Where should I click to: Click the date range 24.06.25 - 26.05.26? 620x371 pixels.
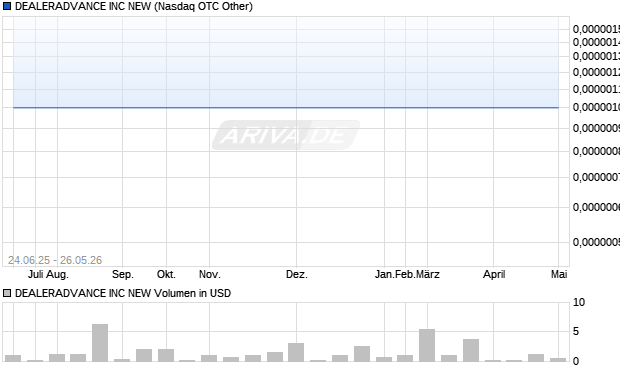tap(55, 260)
